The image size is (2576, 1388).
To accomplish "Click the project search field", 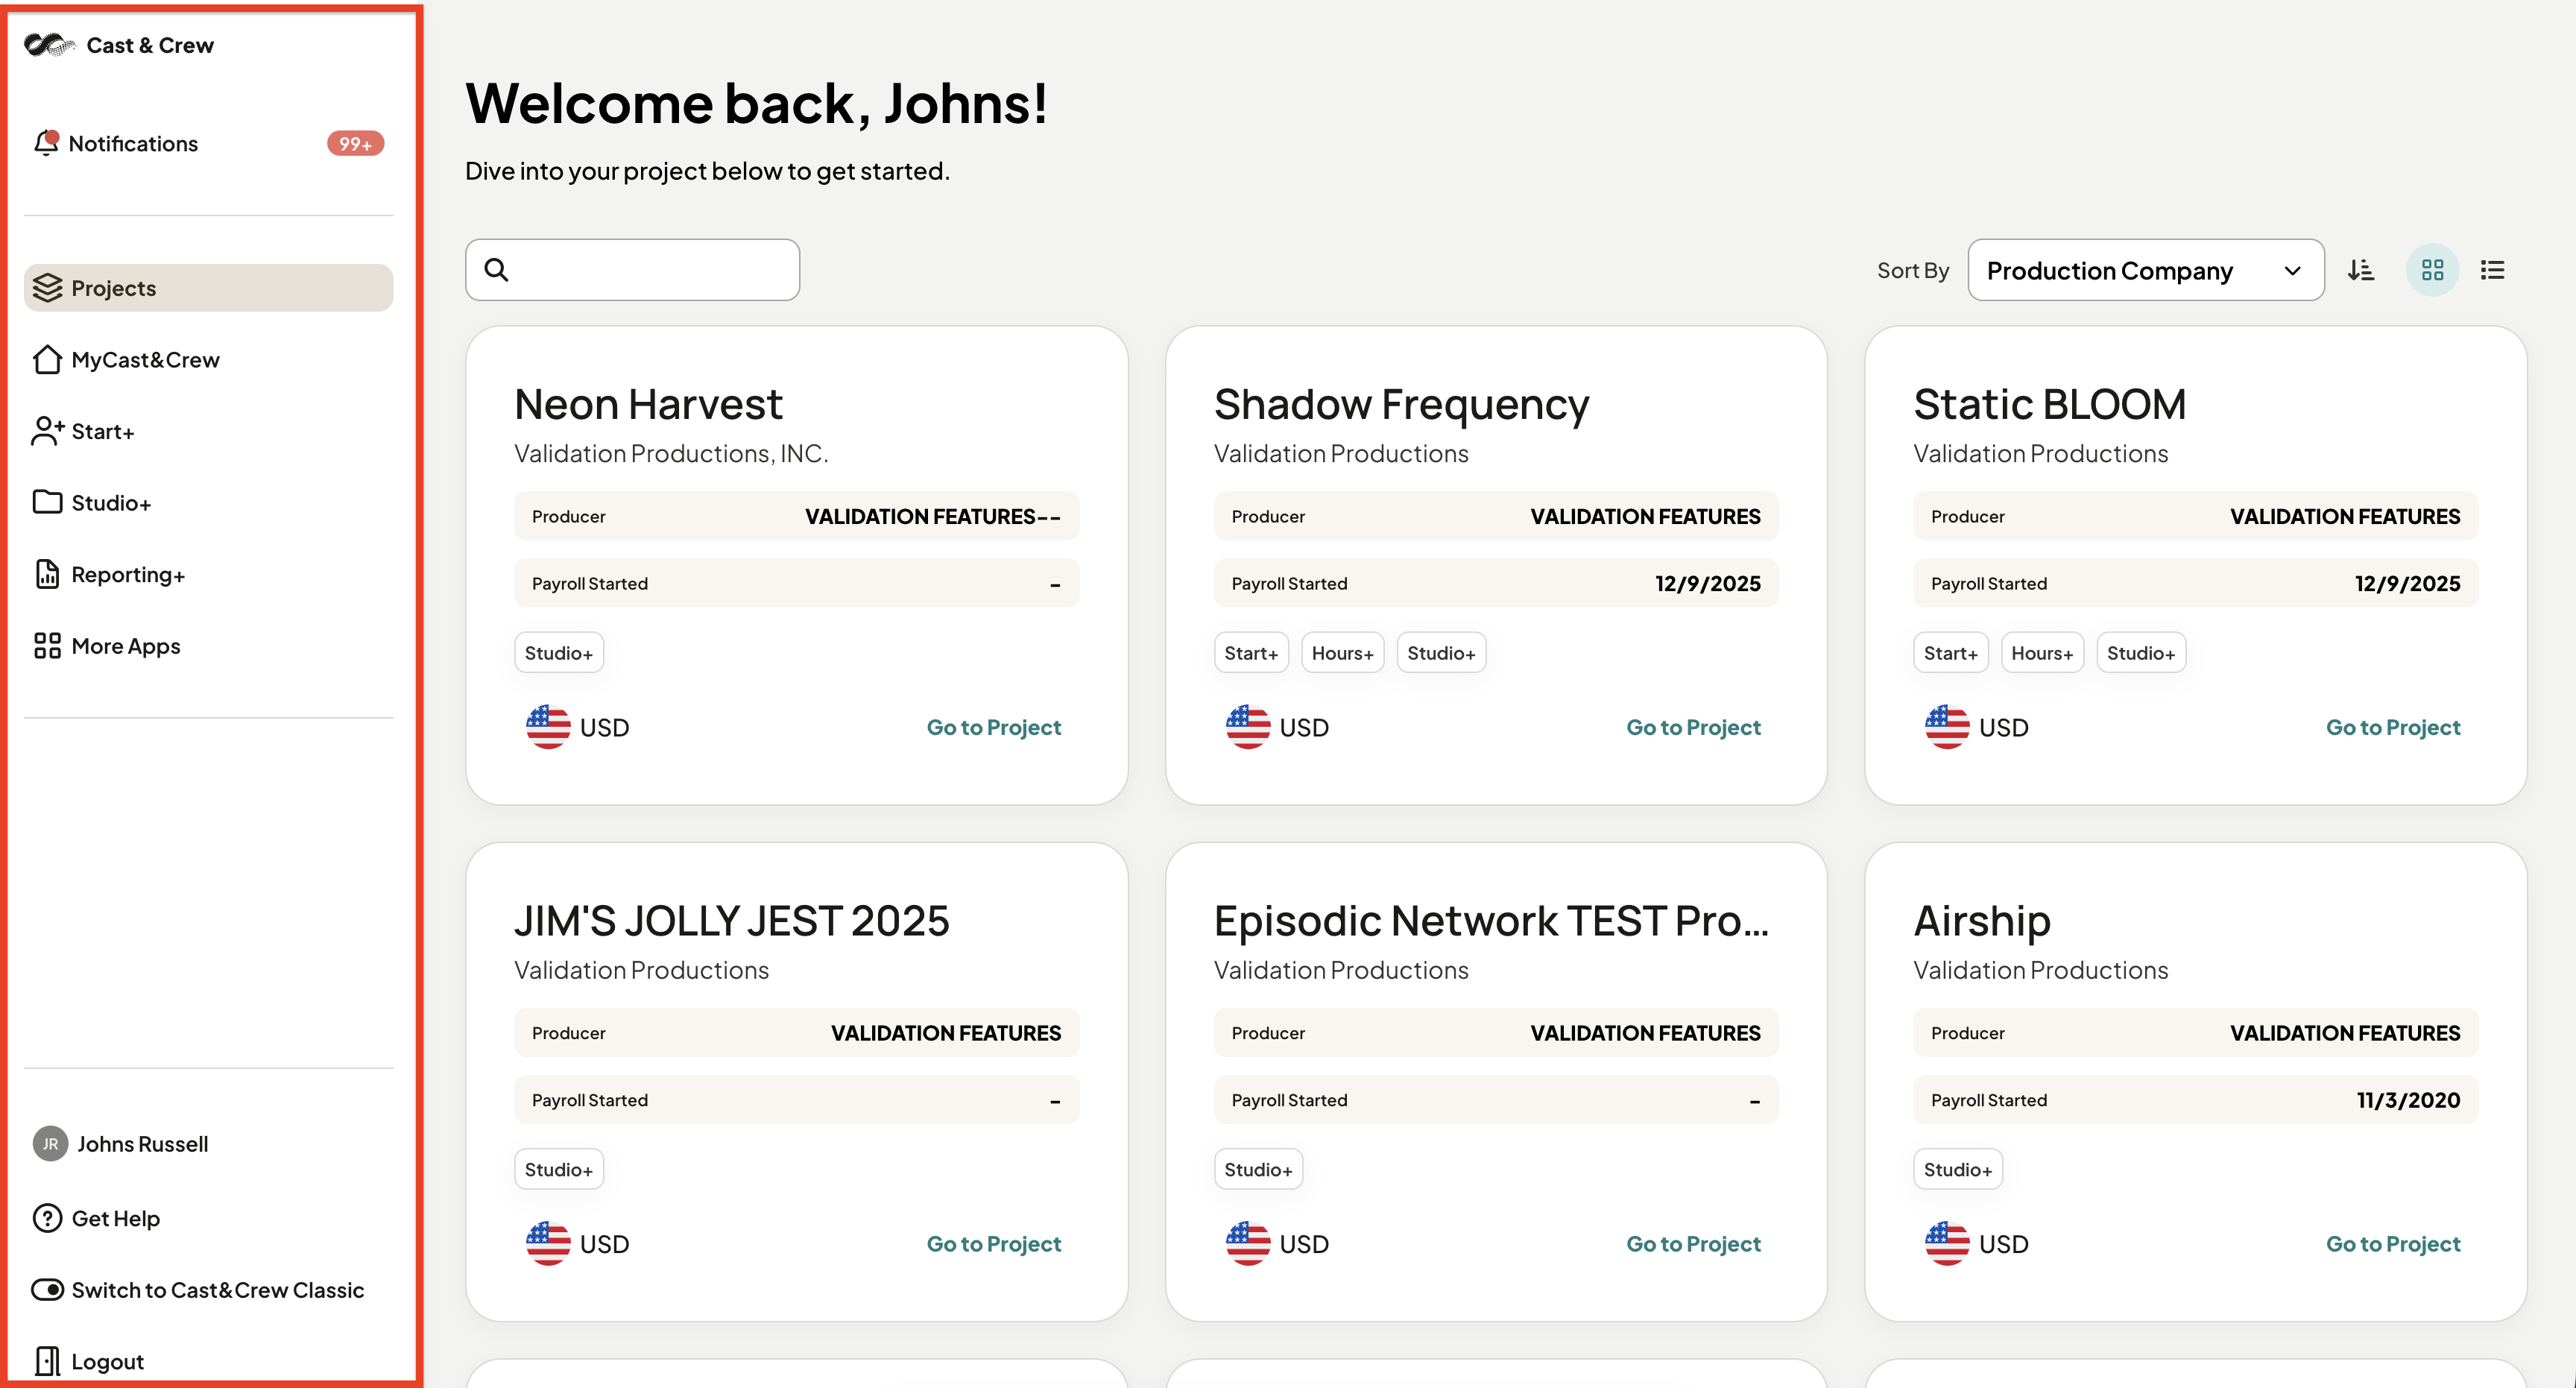I will click(632, 270).
